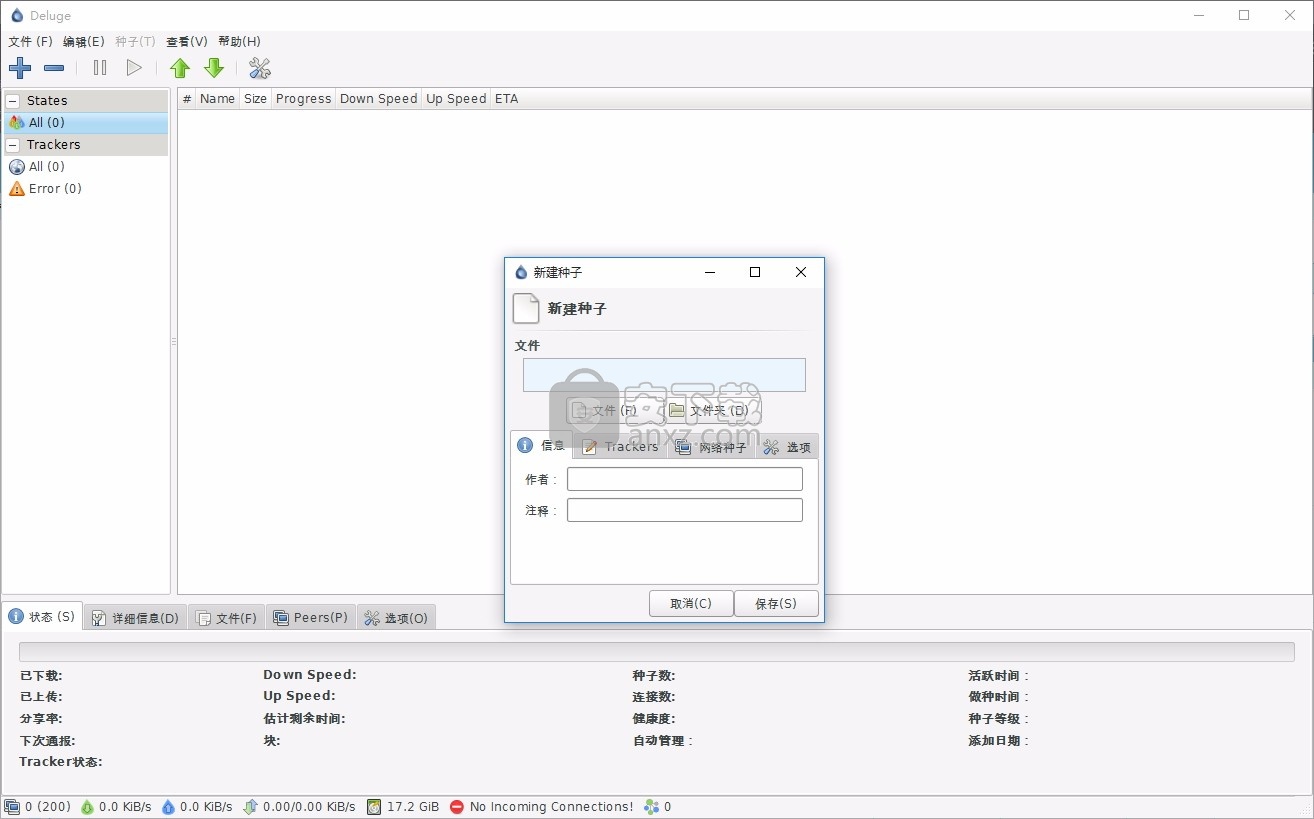Click the No Incoming Connections warning

(541, 806)
